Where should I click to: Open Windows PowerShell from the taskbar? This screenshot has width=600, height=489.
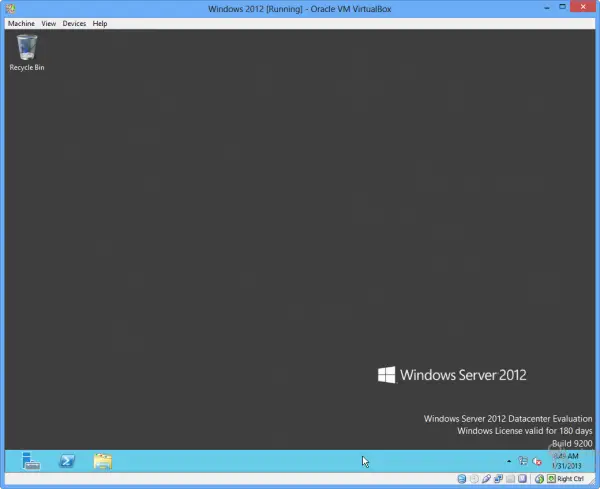click(67, 461)
